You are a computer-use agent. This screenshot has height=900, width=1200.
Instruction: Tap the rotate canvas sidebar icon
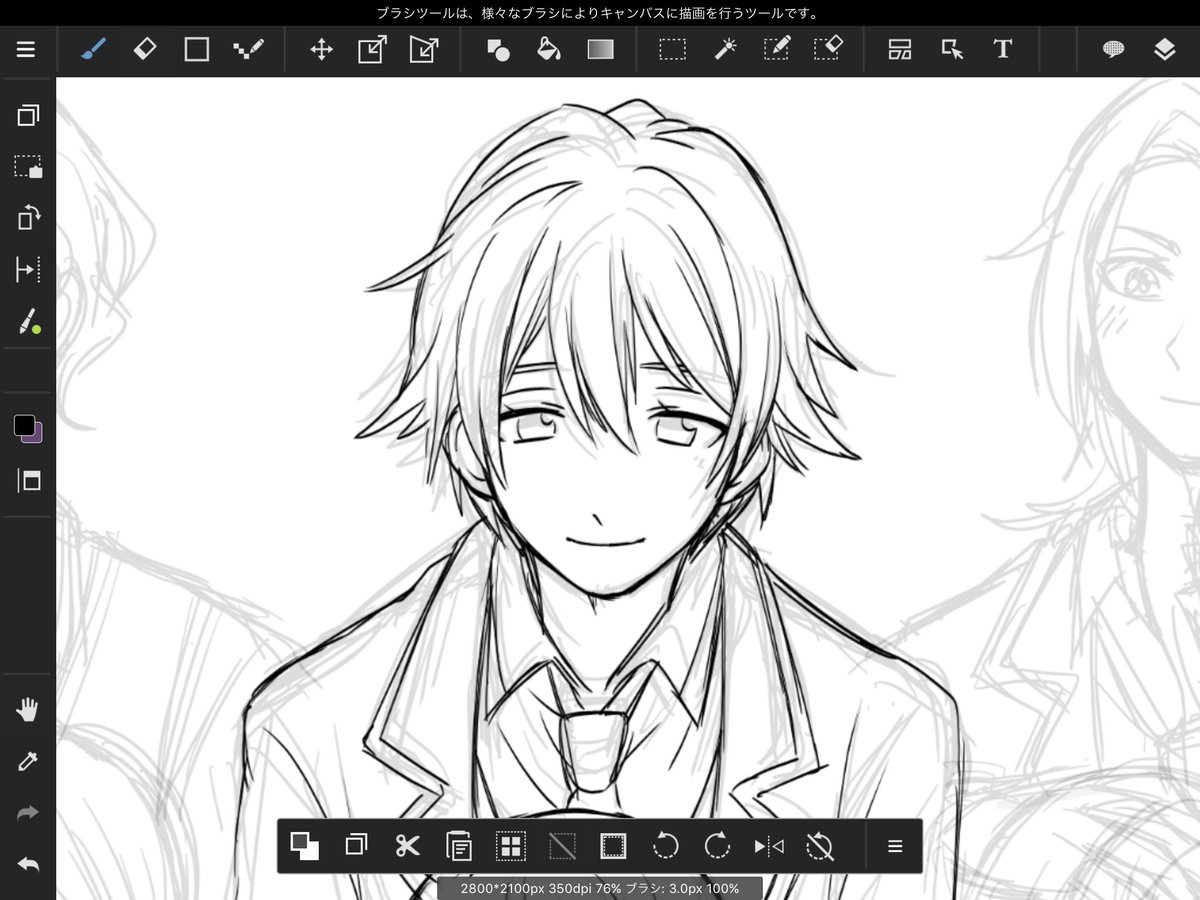coord(28,217)
